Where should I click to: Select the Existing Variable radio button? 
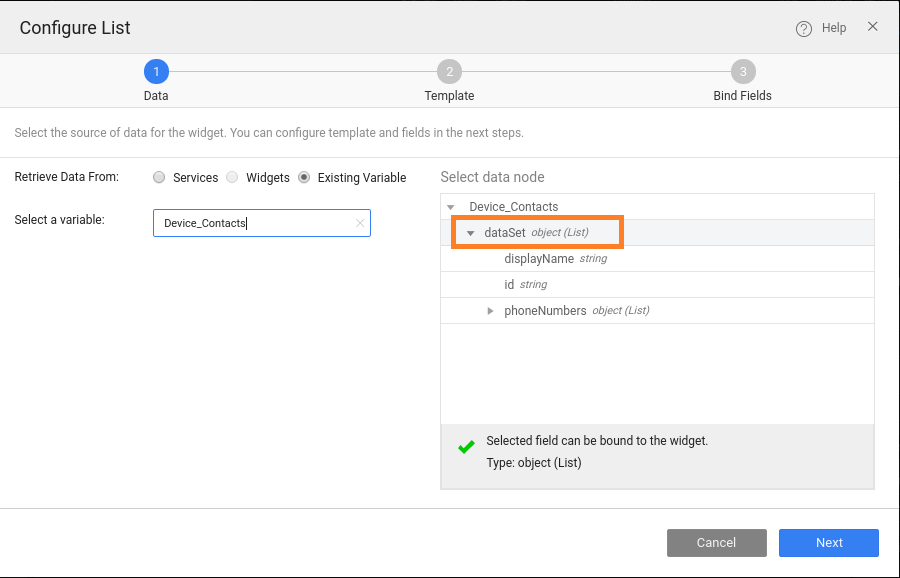click(x=304, y=178)
